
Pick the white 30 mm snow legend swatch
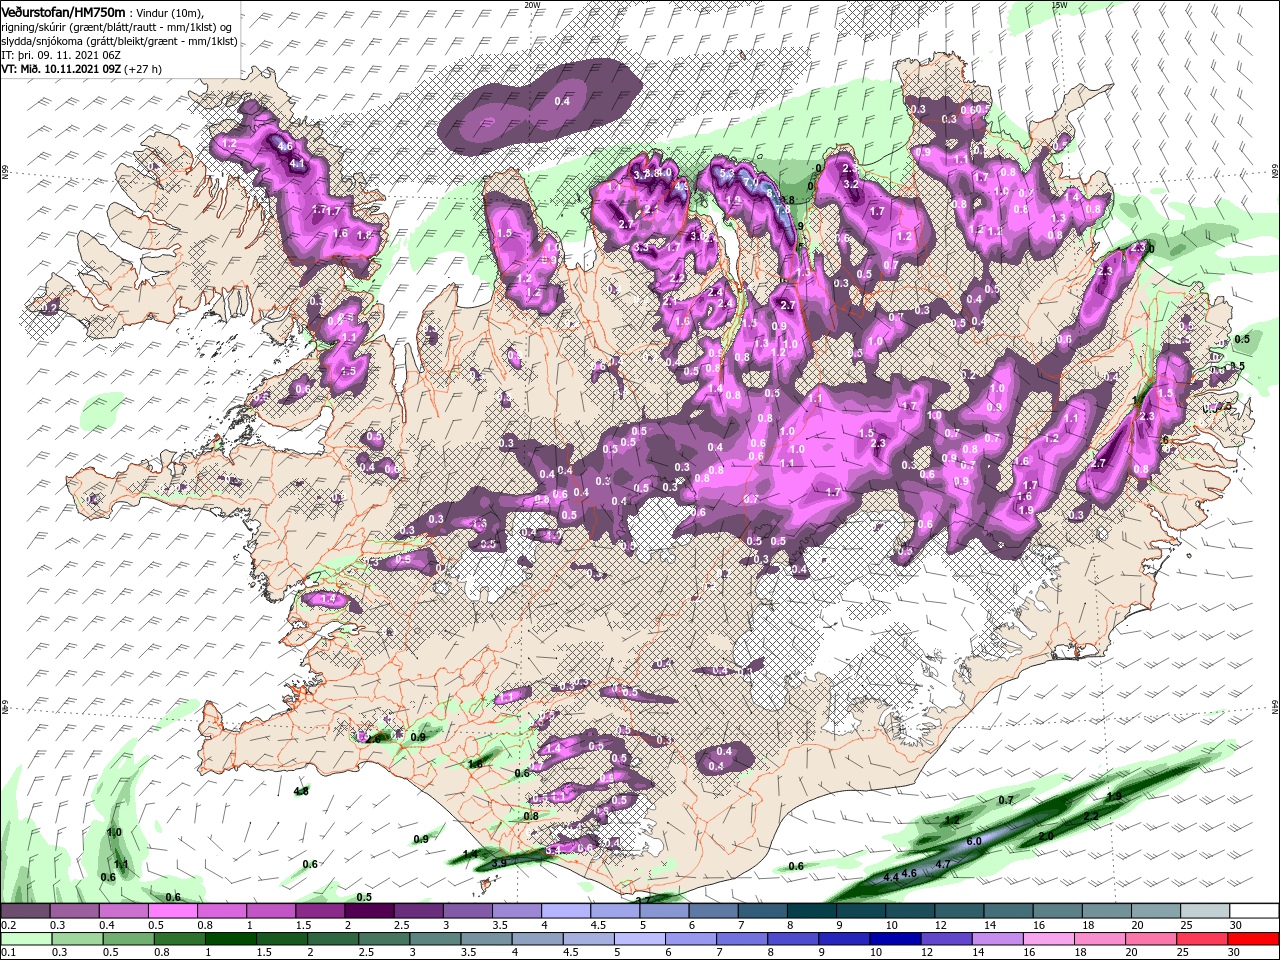[1255, 911]
